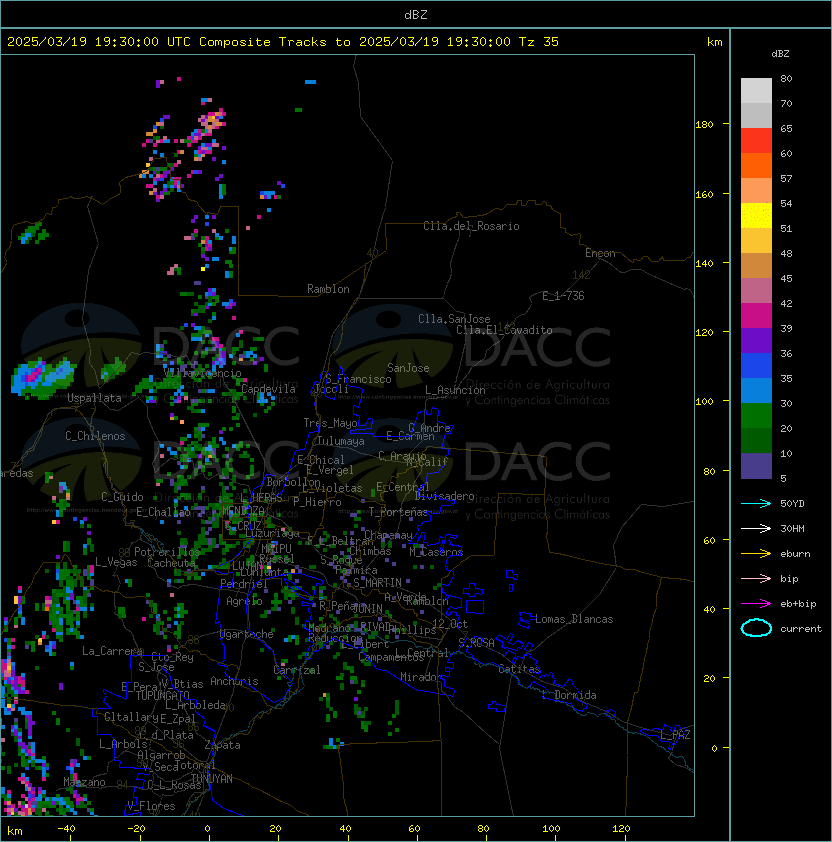832x842 pixels.
Task: Select the pink bip arrow symbol
Action: [x=756, y=578]
